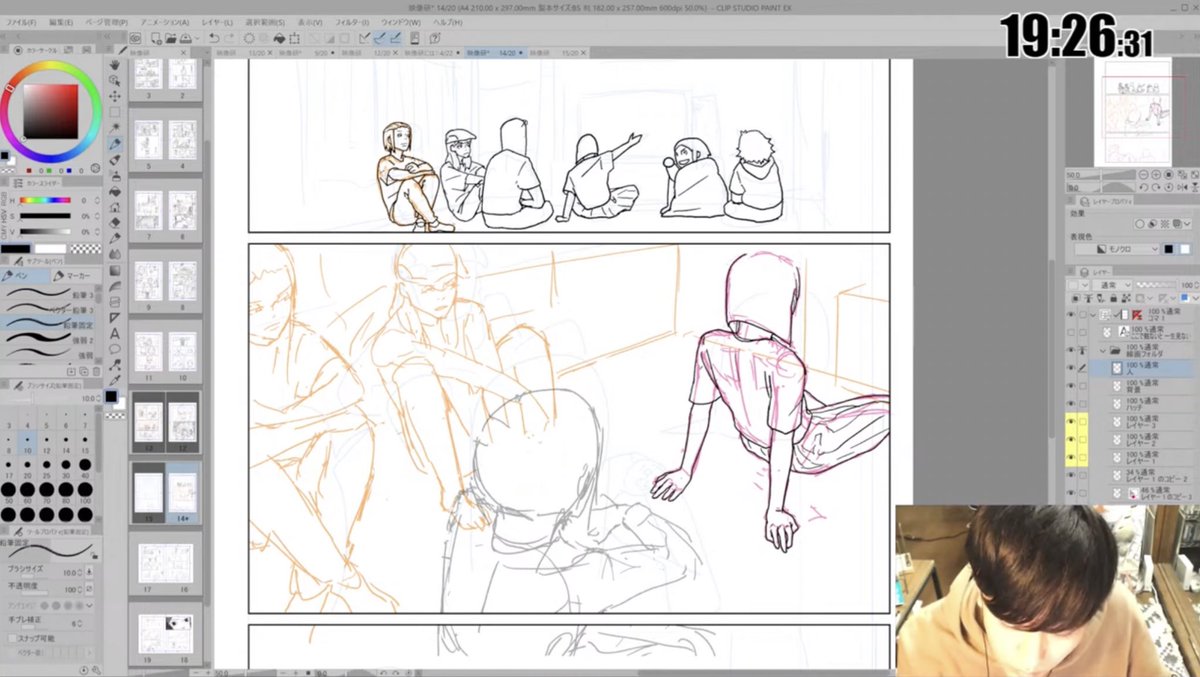Click the Redo arrow in the toolbar
1200x677 pixels.
(x=229, y=38)
